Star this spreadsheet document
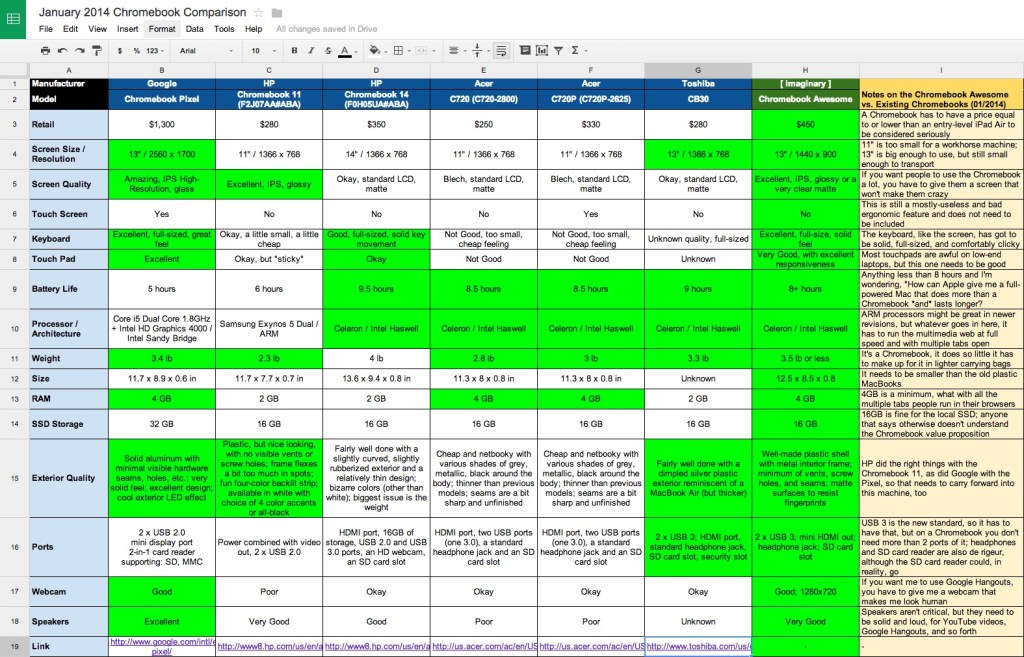The image size is (1024, 657). 259,12
